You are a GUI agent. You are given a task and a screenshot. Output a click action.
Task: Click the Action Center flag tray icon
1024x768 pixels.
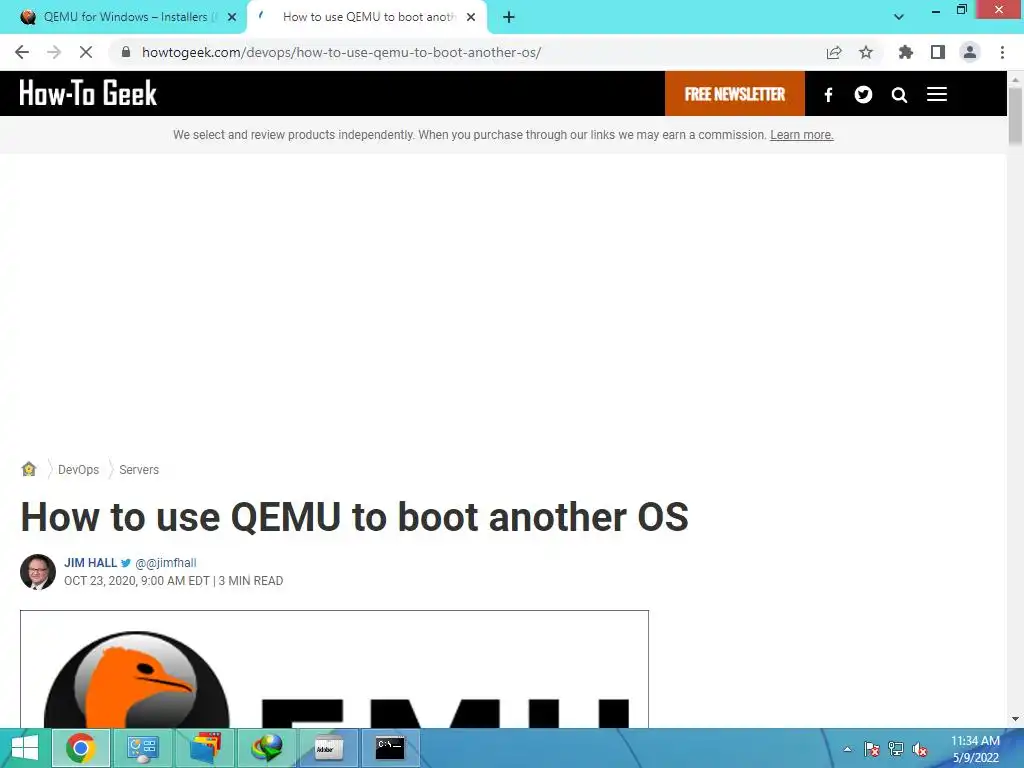pos(872,749)
